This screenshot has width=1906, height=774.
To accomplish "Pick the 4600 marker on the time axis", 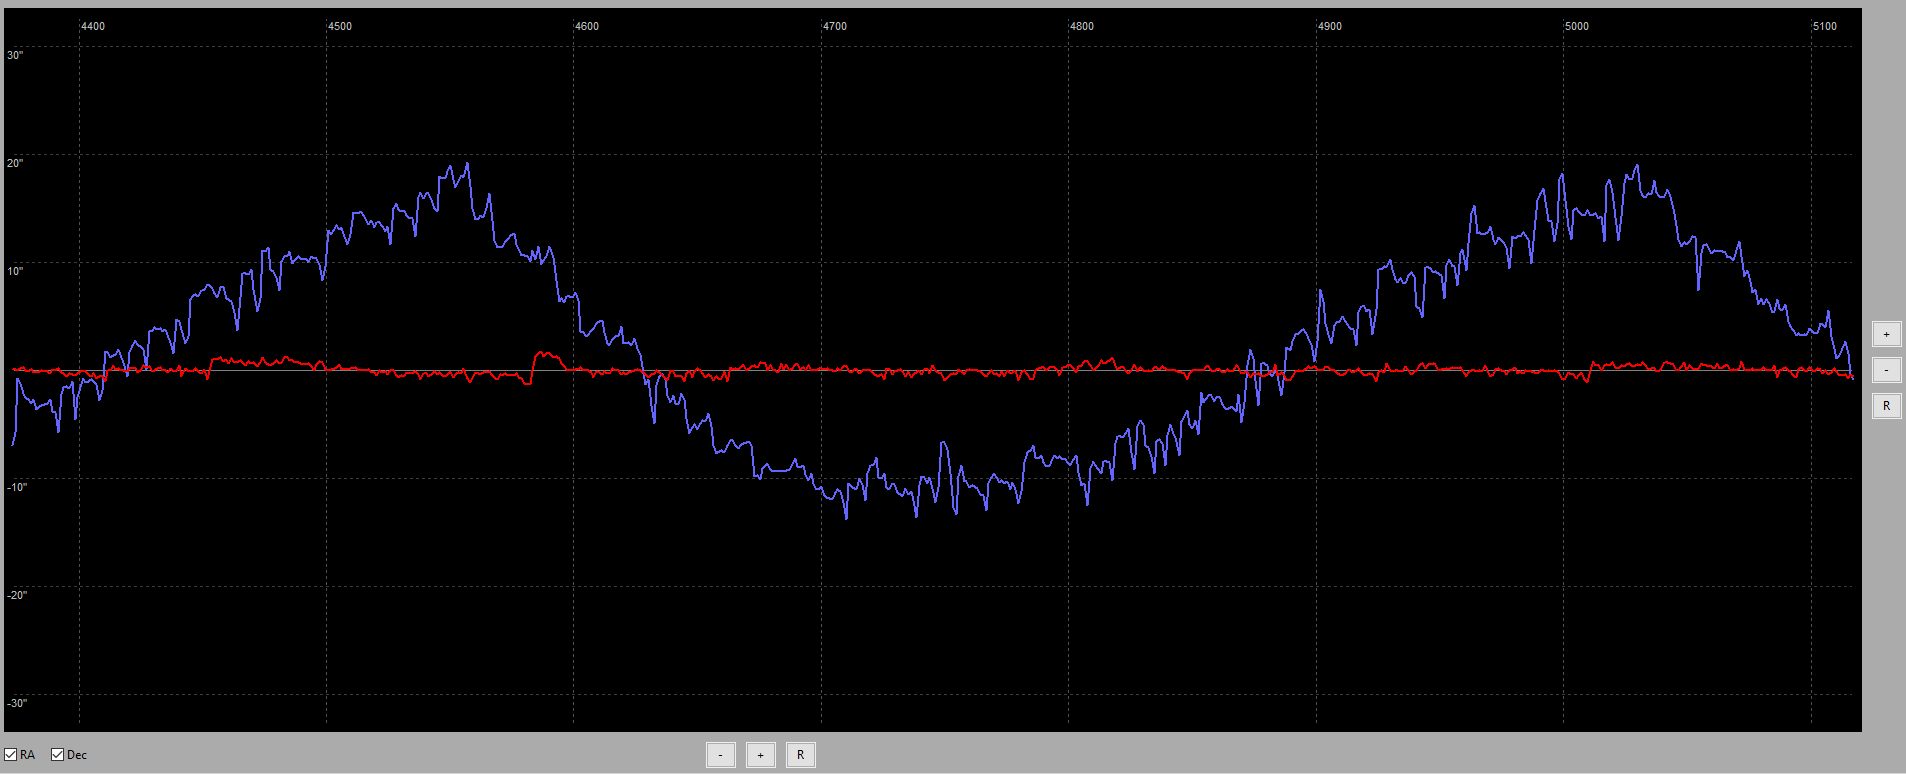I will (587, 26).
